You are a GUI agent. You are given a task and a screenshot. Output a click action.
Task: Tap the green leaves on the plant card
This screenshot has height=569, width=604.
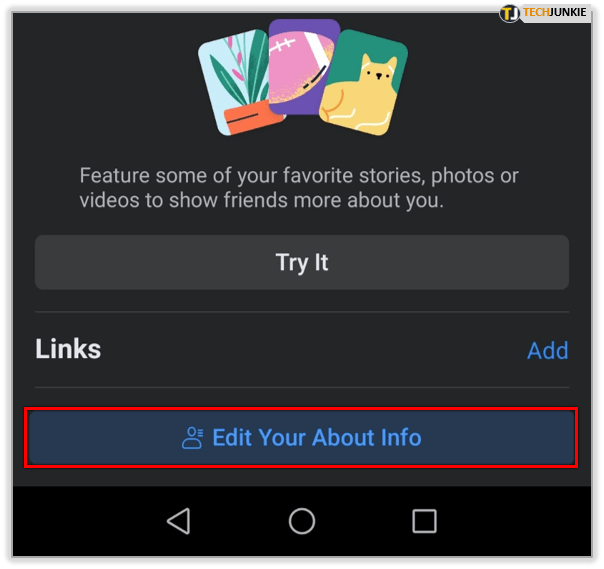point(241,73)
